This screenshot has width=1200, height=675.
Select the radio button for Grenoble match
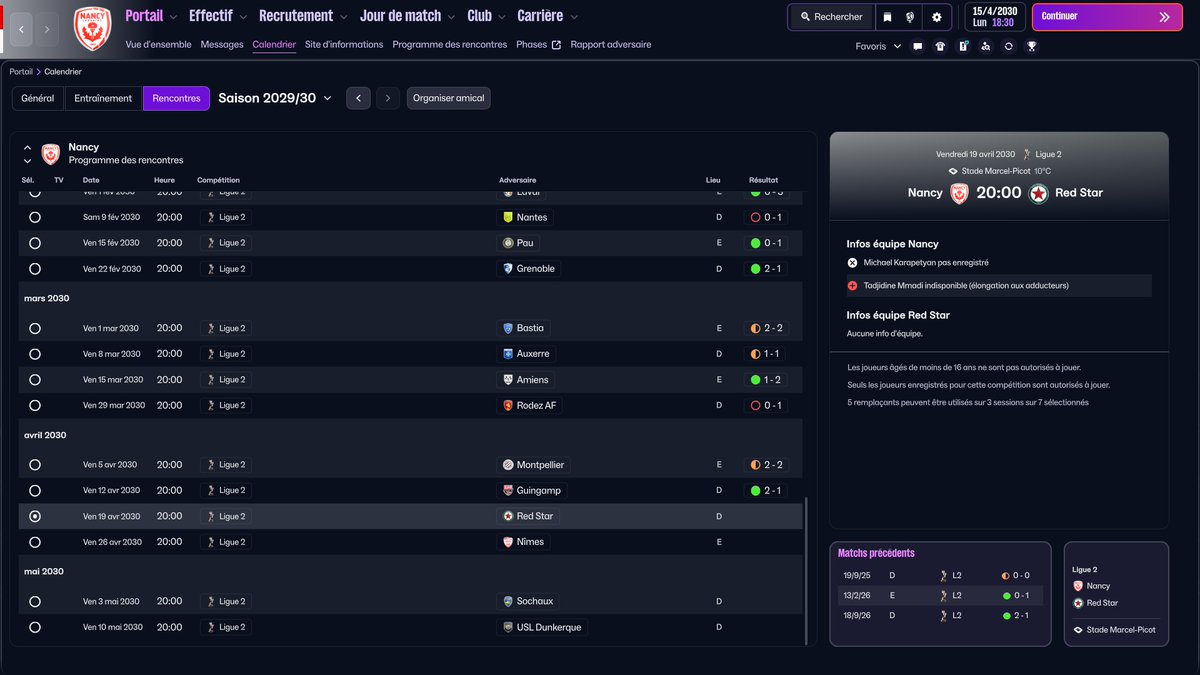(x=35, y=269)
